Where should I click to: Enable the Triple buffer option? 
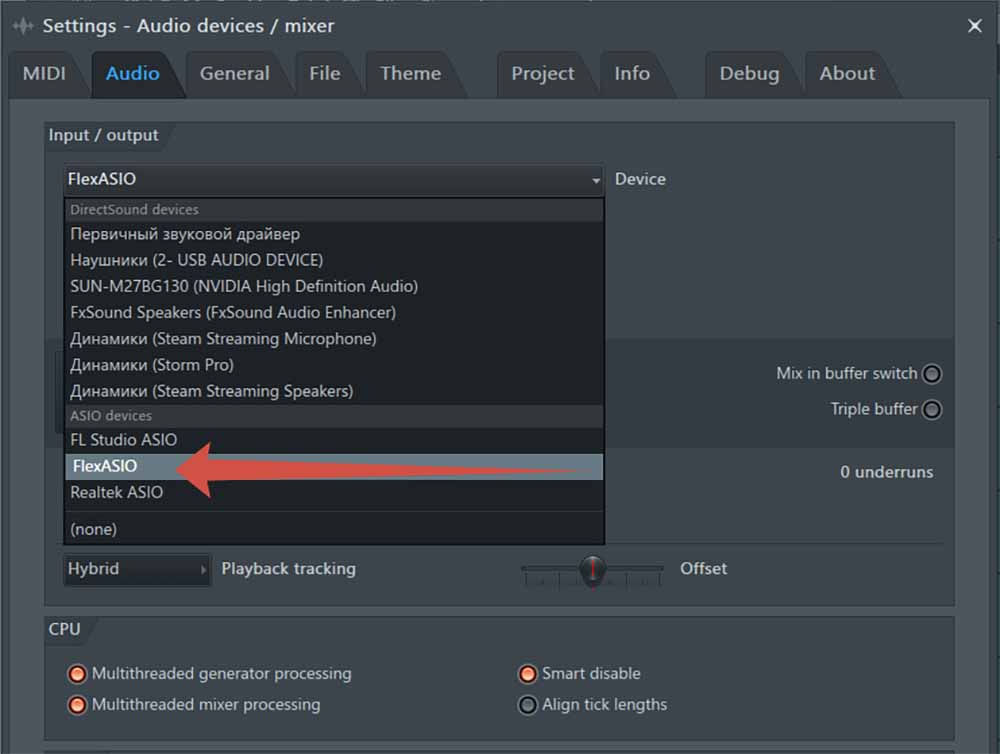pos(932,410)
